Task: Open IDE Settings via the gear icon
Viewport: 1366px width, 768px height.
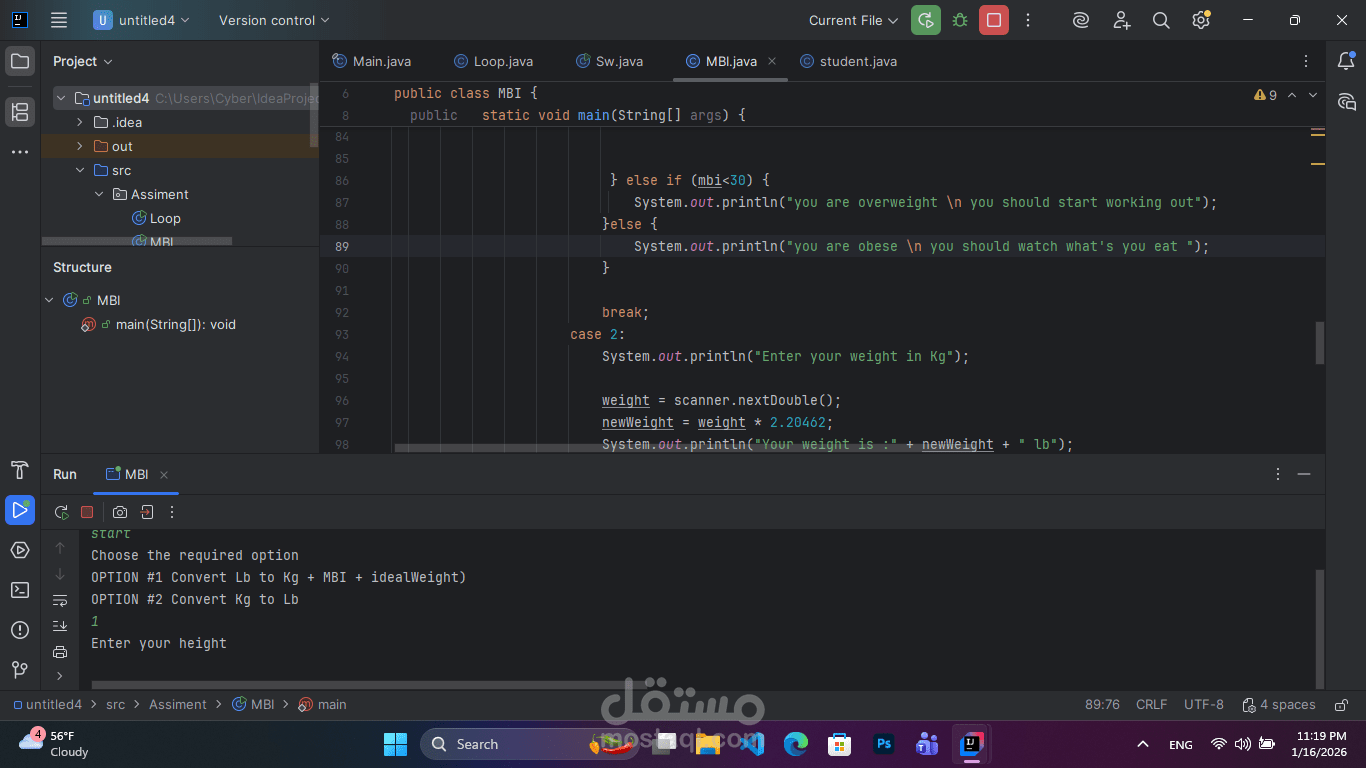Action: click(x=1201, y=20)
